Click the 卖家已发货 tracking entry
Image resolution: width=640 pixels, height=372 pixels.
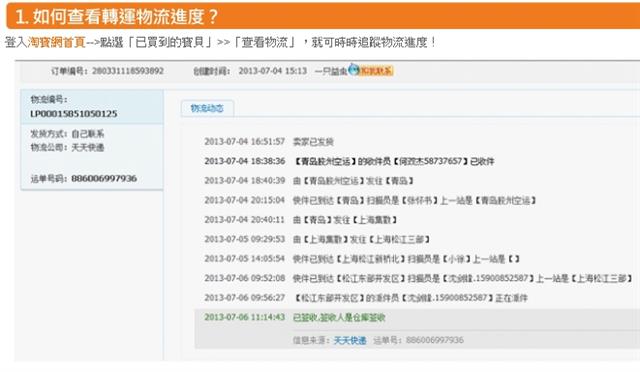tap(269, 142)
